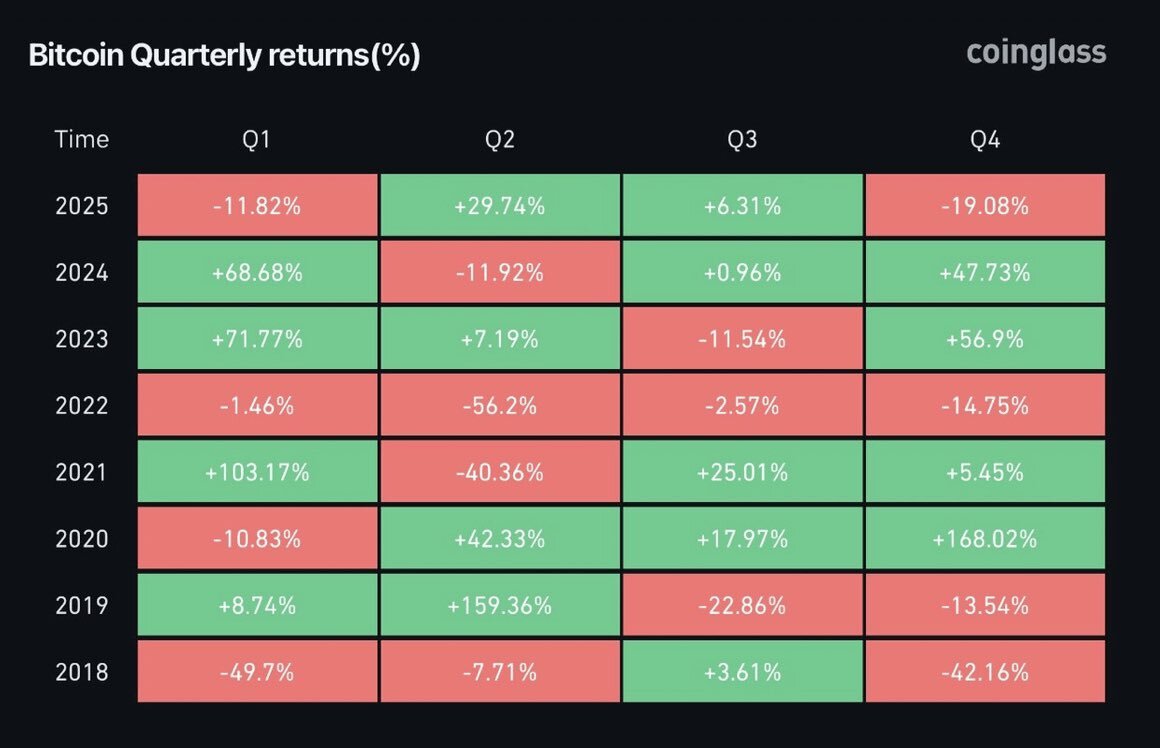Viewport: 1160px width, 748px height.
Task: Click the 2025 Q4 -19.08% cell
Action: 985,206
